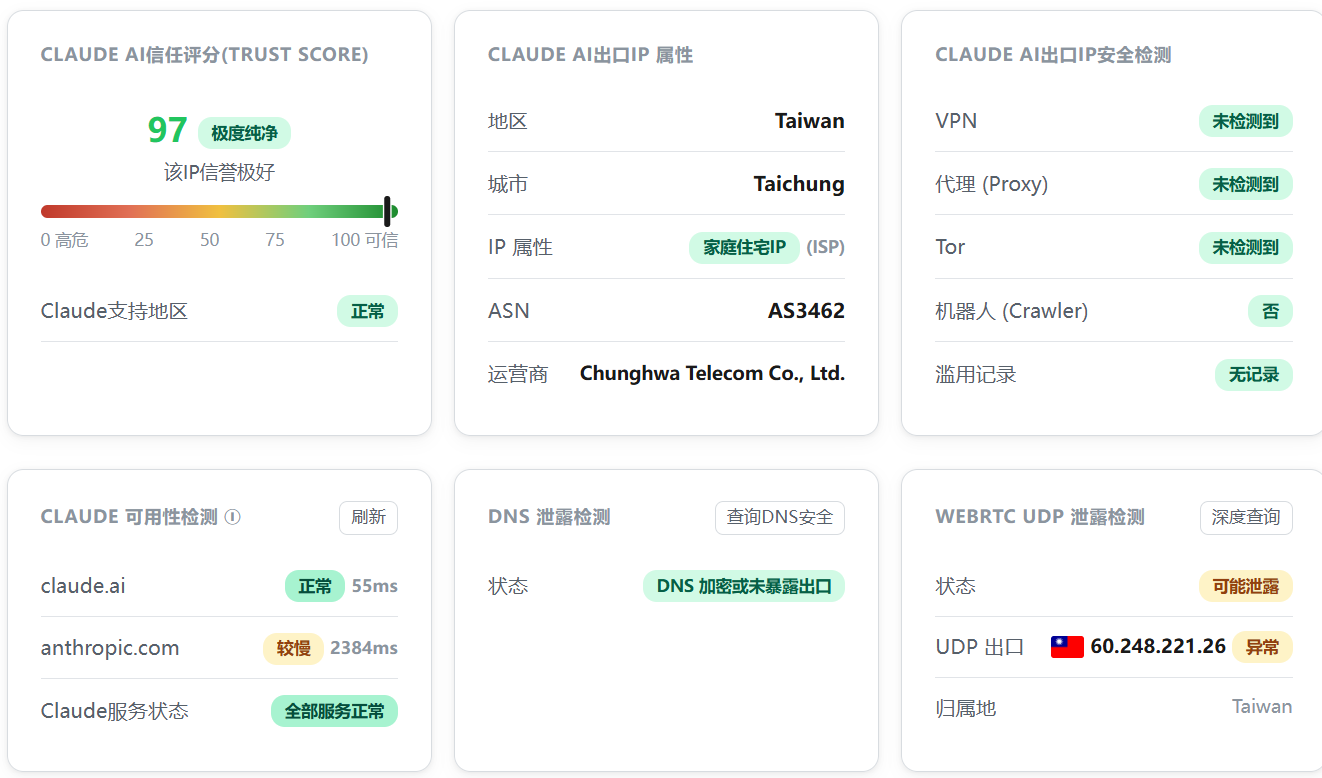Click the 否 badge in Crawler row
This screenshot has height=778, width=1322.
coord(1270,311)
